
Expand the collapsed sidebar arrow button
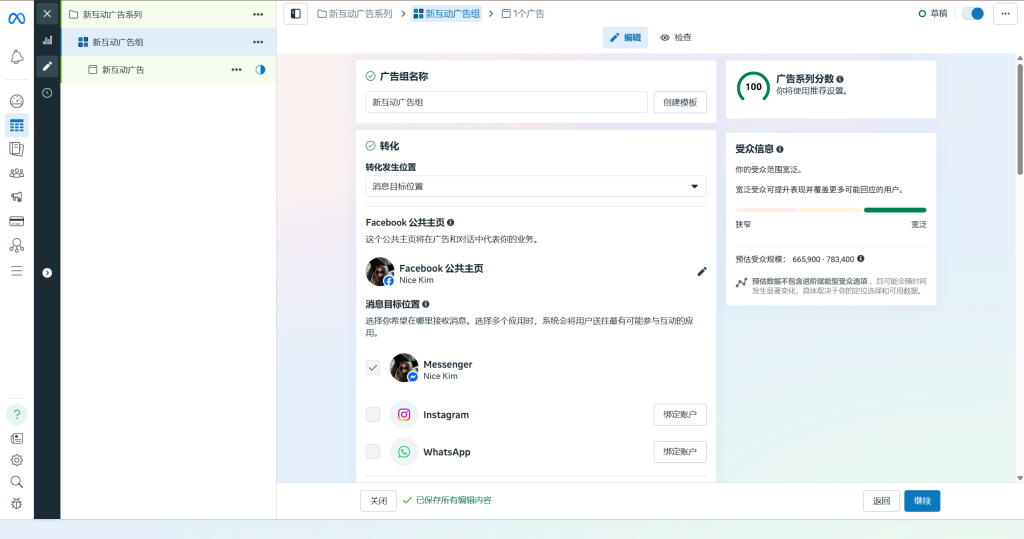(47, 272)
